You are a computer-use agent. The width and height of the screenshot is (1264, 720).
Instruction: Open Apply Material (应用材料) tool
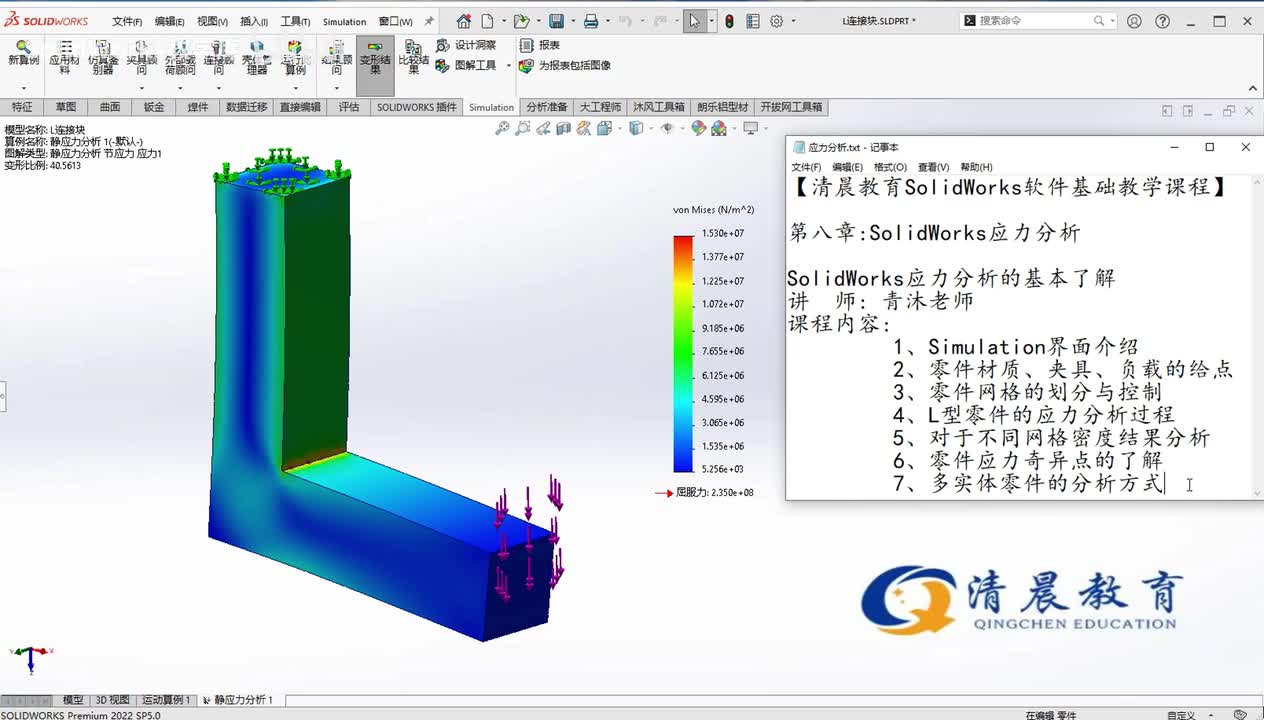click(64, 58)
